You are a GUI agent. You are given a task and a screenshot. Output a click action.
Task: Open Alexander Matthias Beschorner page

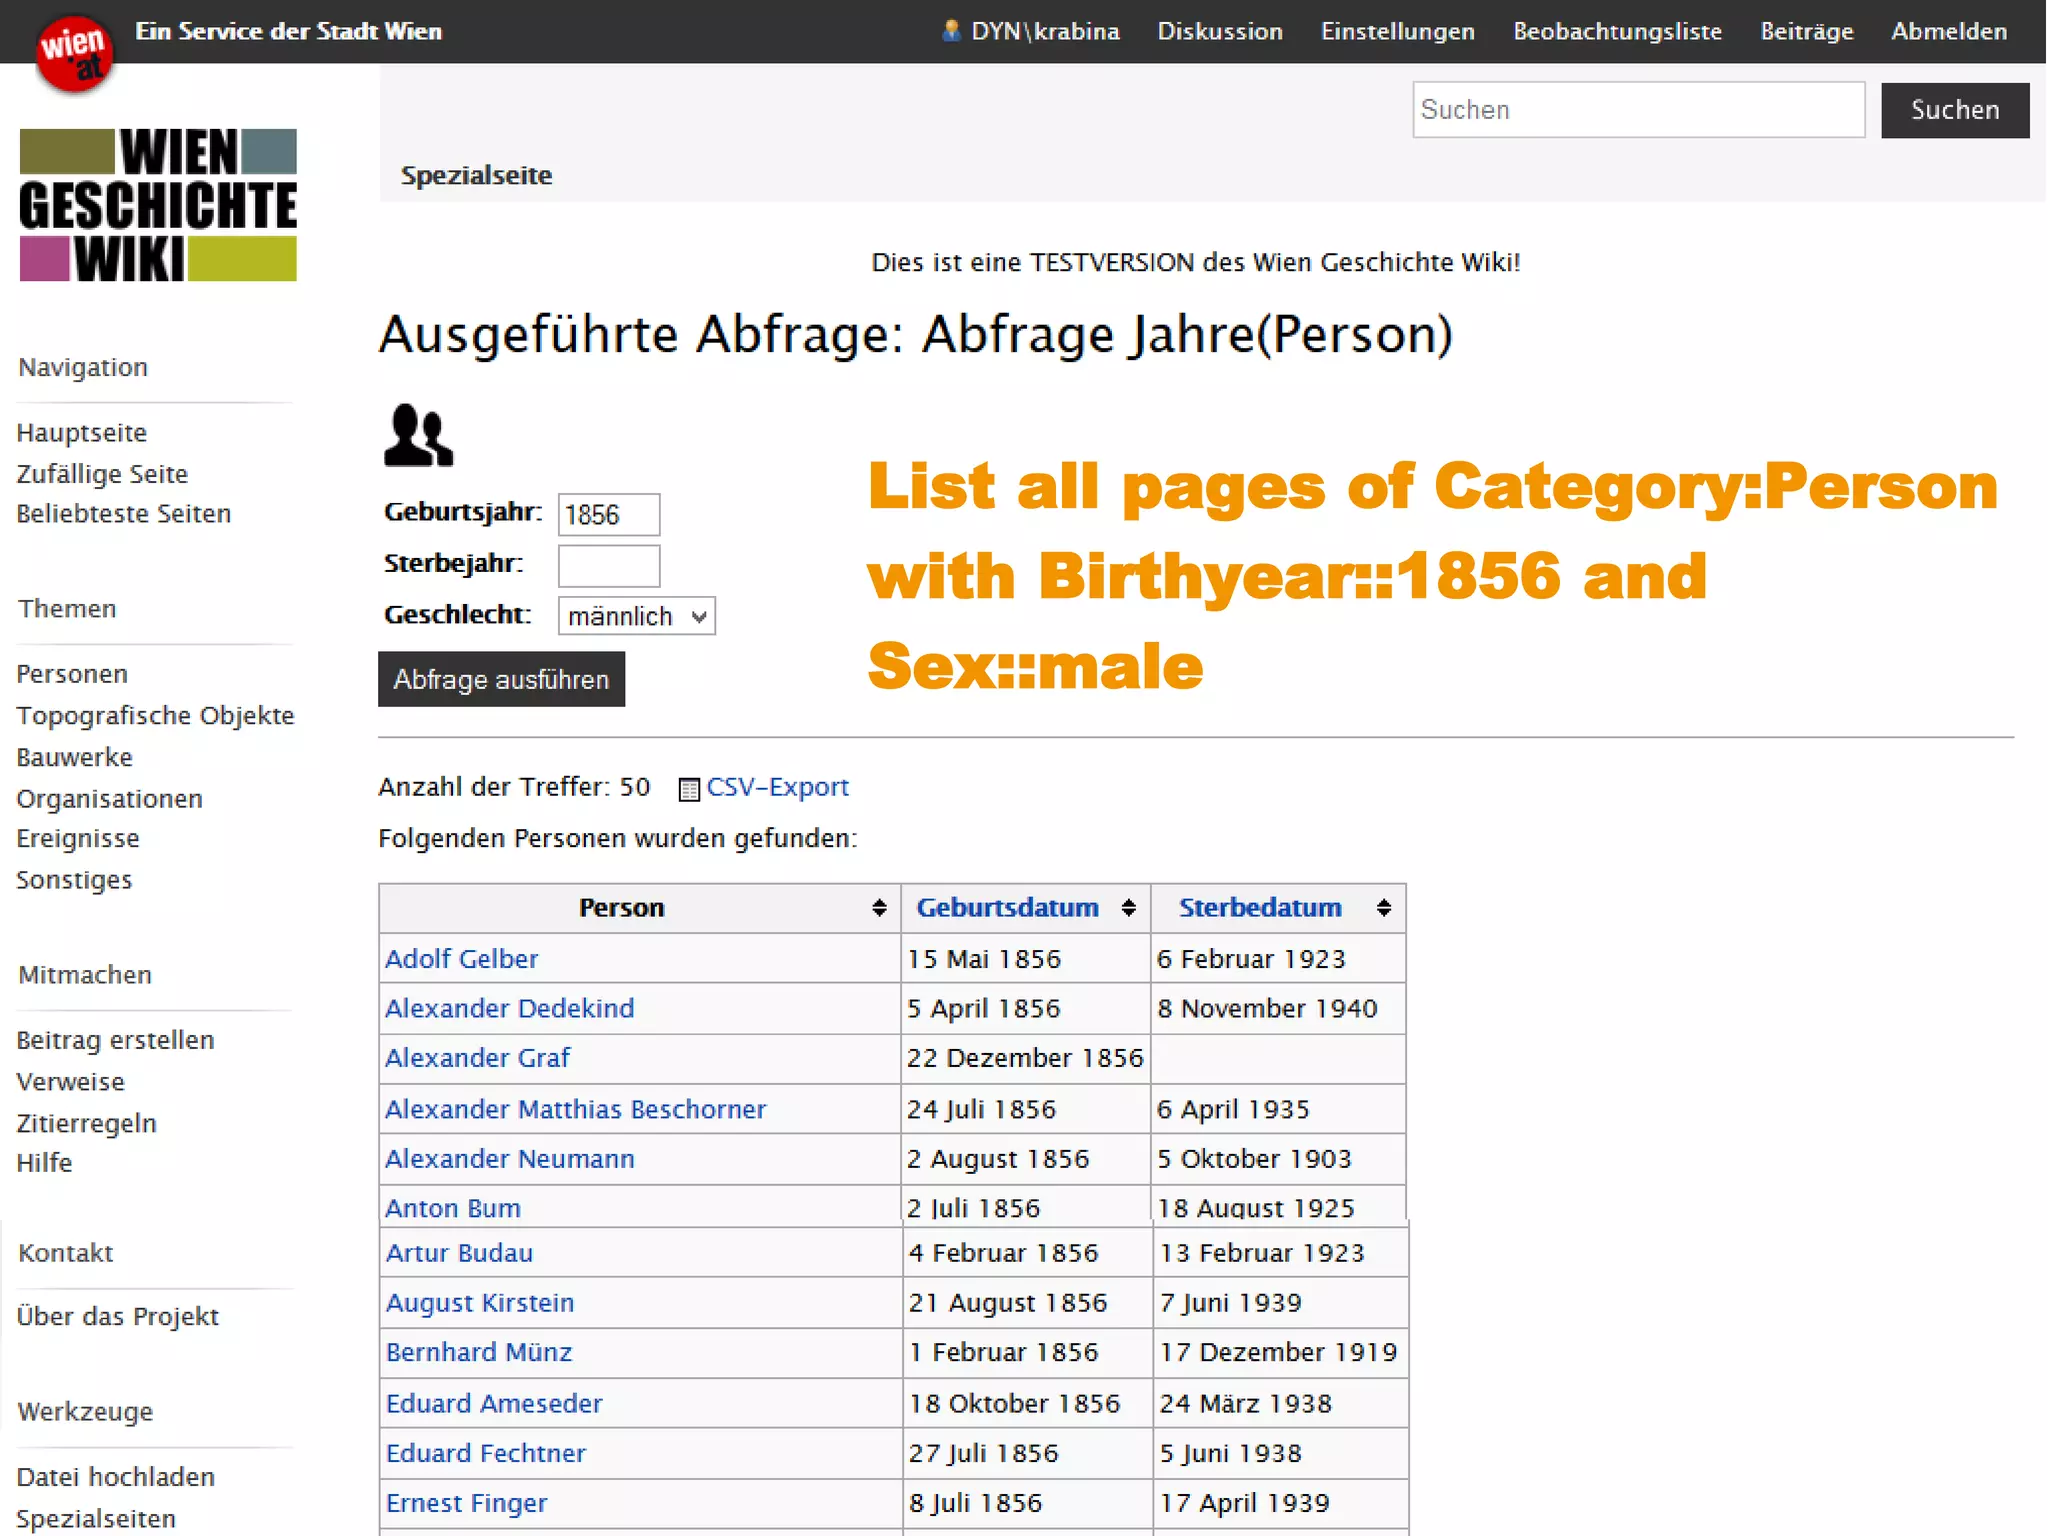click(576, 1109)
